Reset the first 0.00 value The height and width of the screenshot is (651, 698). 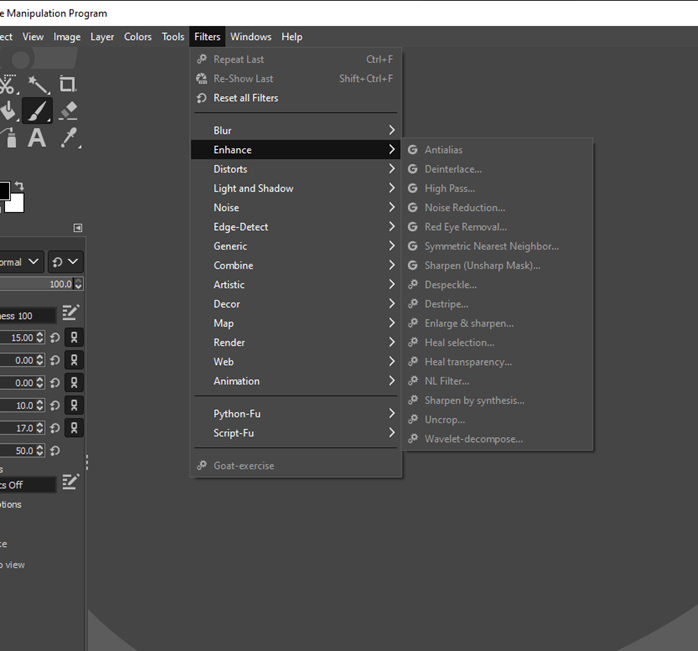tap(55, 360)
